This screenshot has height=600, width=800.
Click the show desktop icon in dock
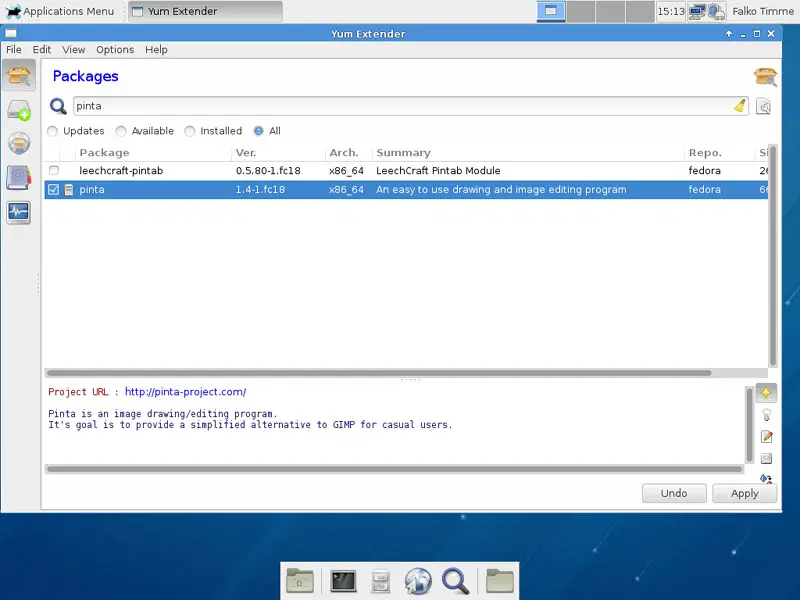pos(299,581)
